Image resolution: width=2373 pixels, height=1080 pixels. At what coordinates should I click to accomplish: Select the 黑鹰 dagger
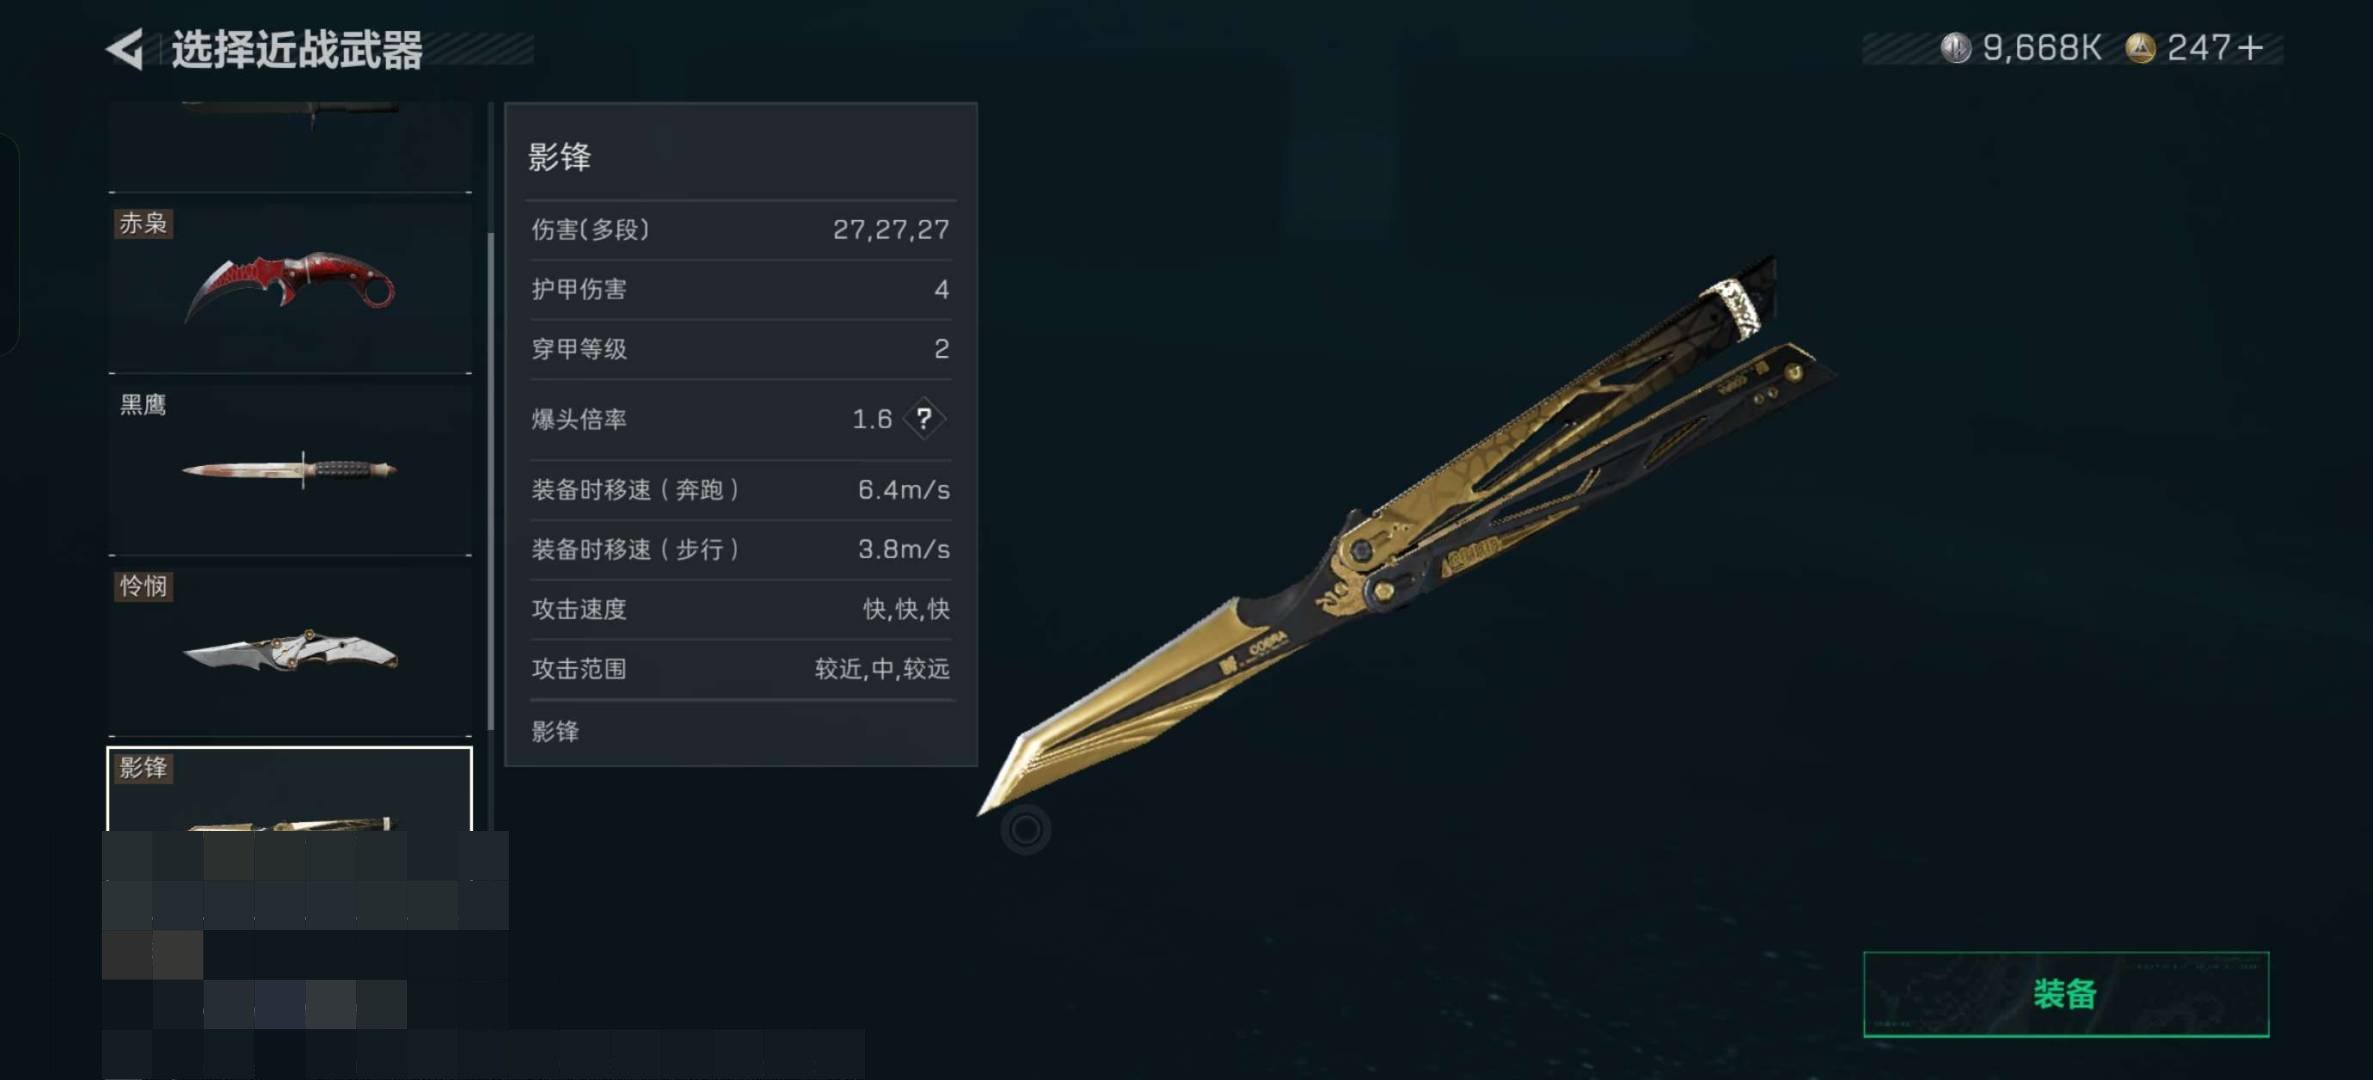tap(290, 468)
